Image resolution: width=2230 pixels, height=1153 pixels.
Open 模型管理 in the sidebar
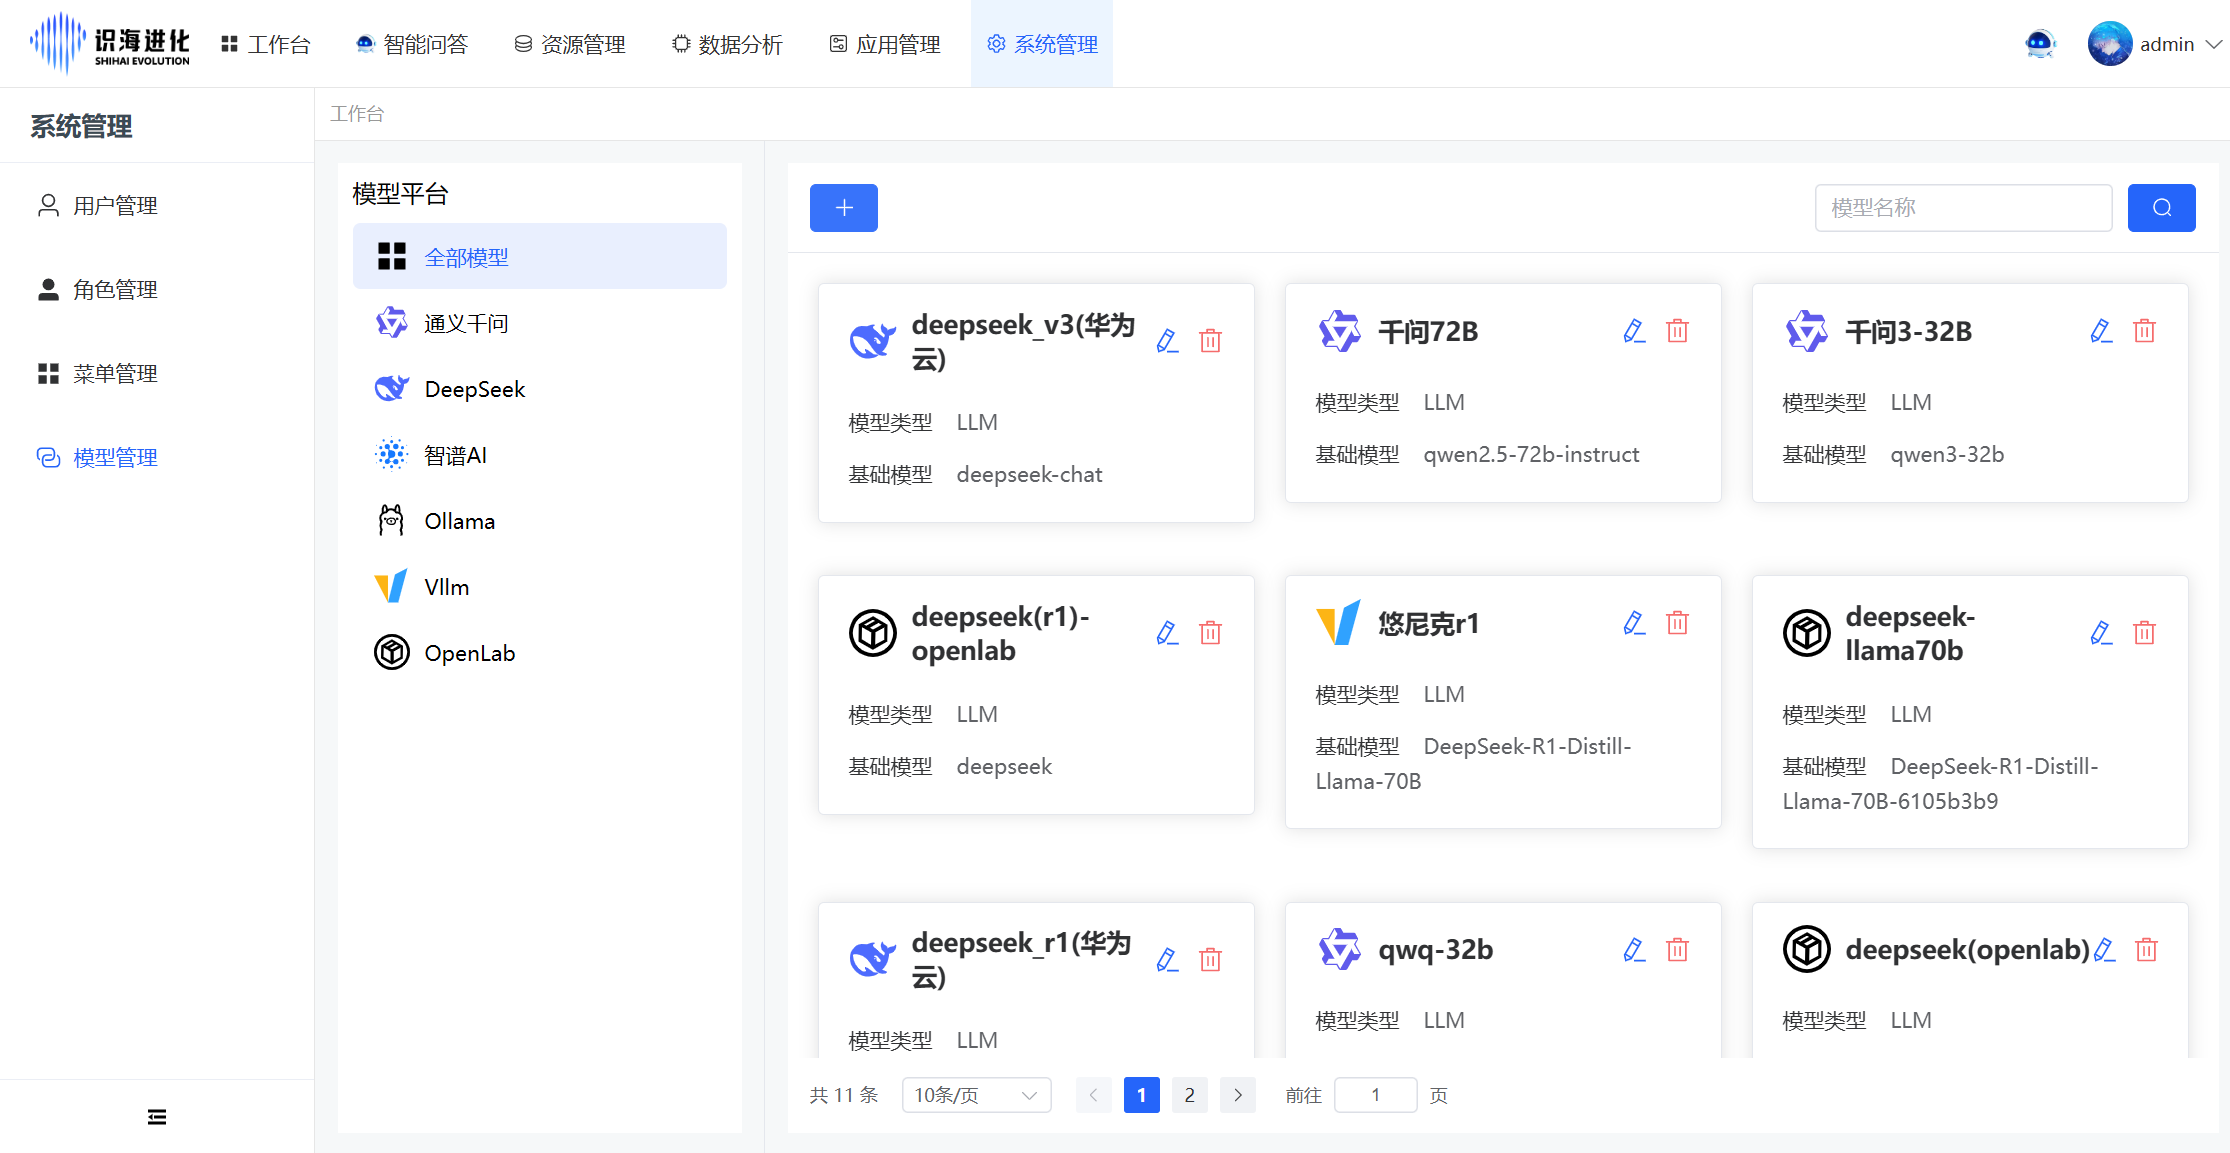tap(157, 457)
